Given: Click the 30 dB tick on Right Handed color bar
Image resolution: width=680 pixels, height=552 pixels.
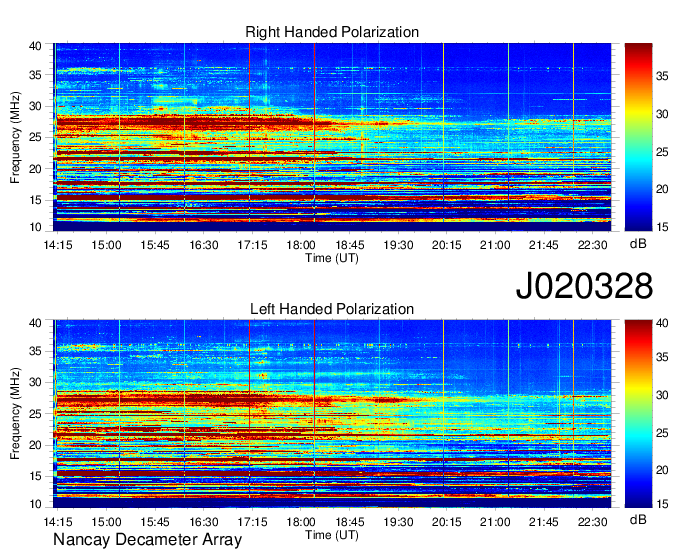Looking at the screenshot, I should pyautogui.click(x=662, y=114).
